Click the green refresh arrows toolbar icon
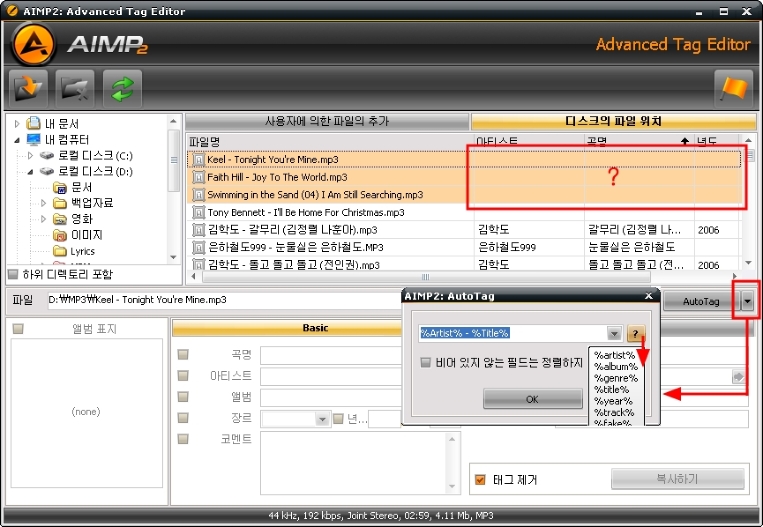Screen dimensions: 763x527 pyautogui.click(x=123, y=89)
